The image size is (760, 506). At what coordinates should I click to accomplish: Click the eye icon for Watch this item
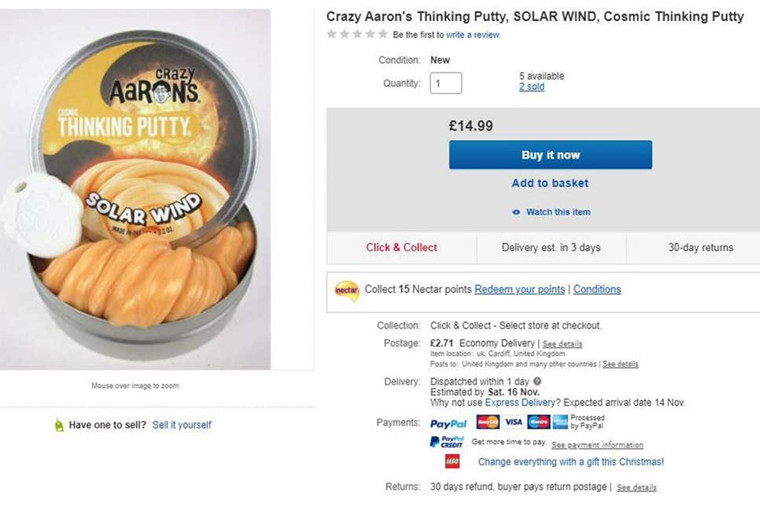tap(516, 212)
